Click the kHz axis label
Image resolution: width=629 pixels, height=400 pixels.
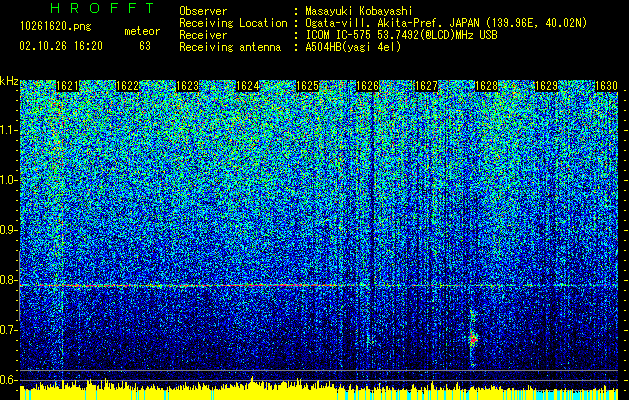coord(9,81)
